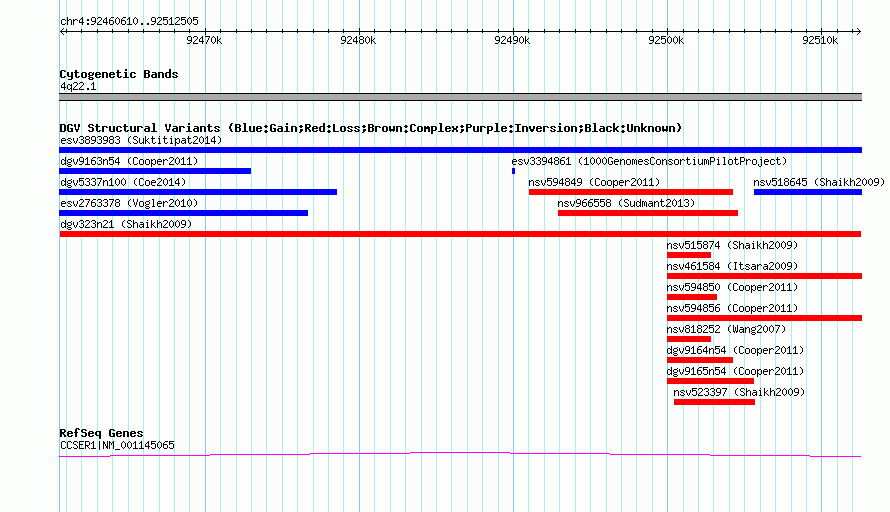
Task: Select the red bar under nsv461584
Action: [x=765, y=276]
